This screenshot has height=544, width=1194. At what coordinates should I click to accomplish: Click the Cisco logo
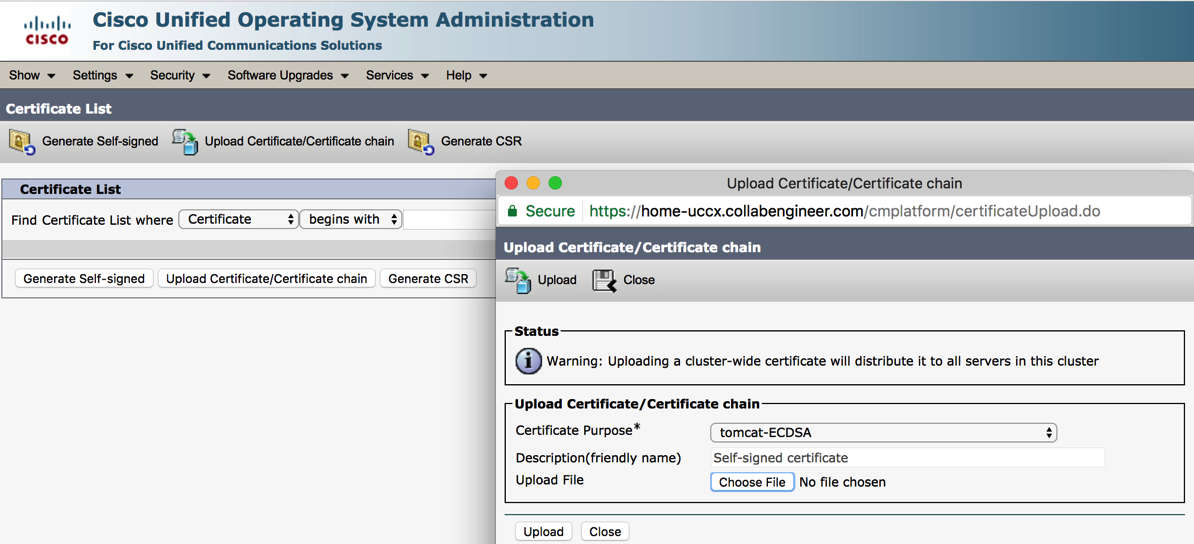click(47, 30)
